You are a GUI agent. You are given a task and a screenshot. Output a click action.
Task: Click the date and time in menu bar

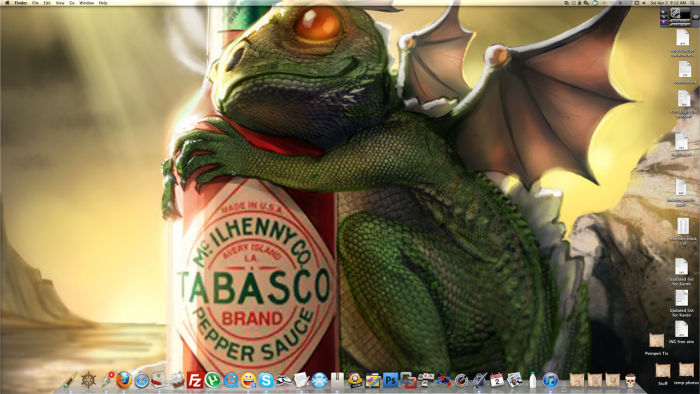tap(668, 3)
